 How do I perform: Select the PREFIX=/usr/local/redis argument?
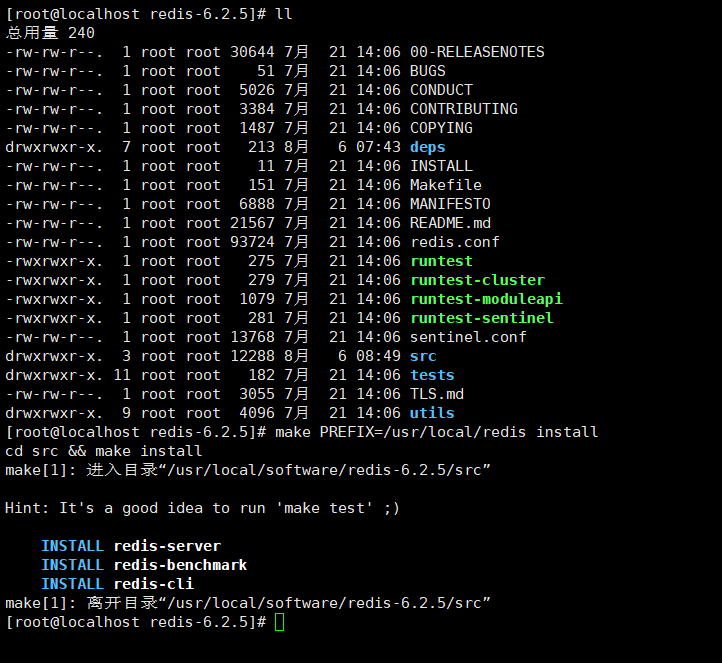(x=423, y=432)
